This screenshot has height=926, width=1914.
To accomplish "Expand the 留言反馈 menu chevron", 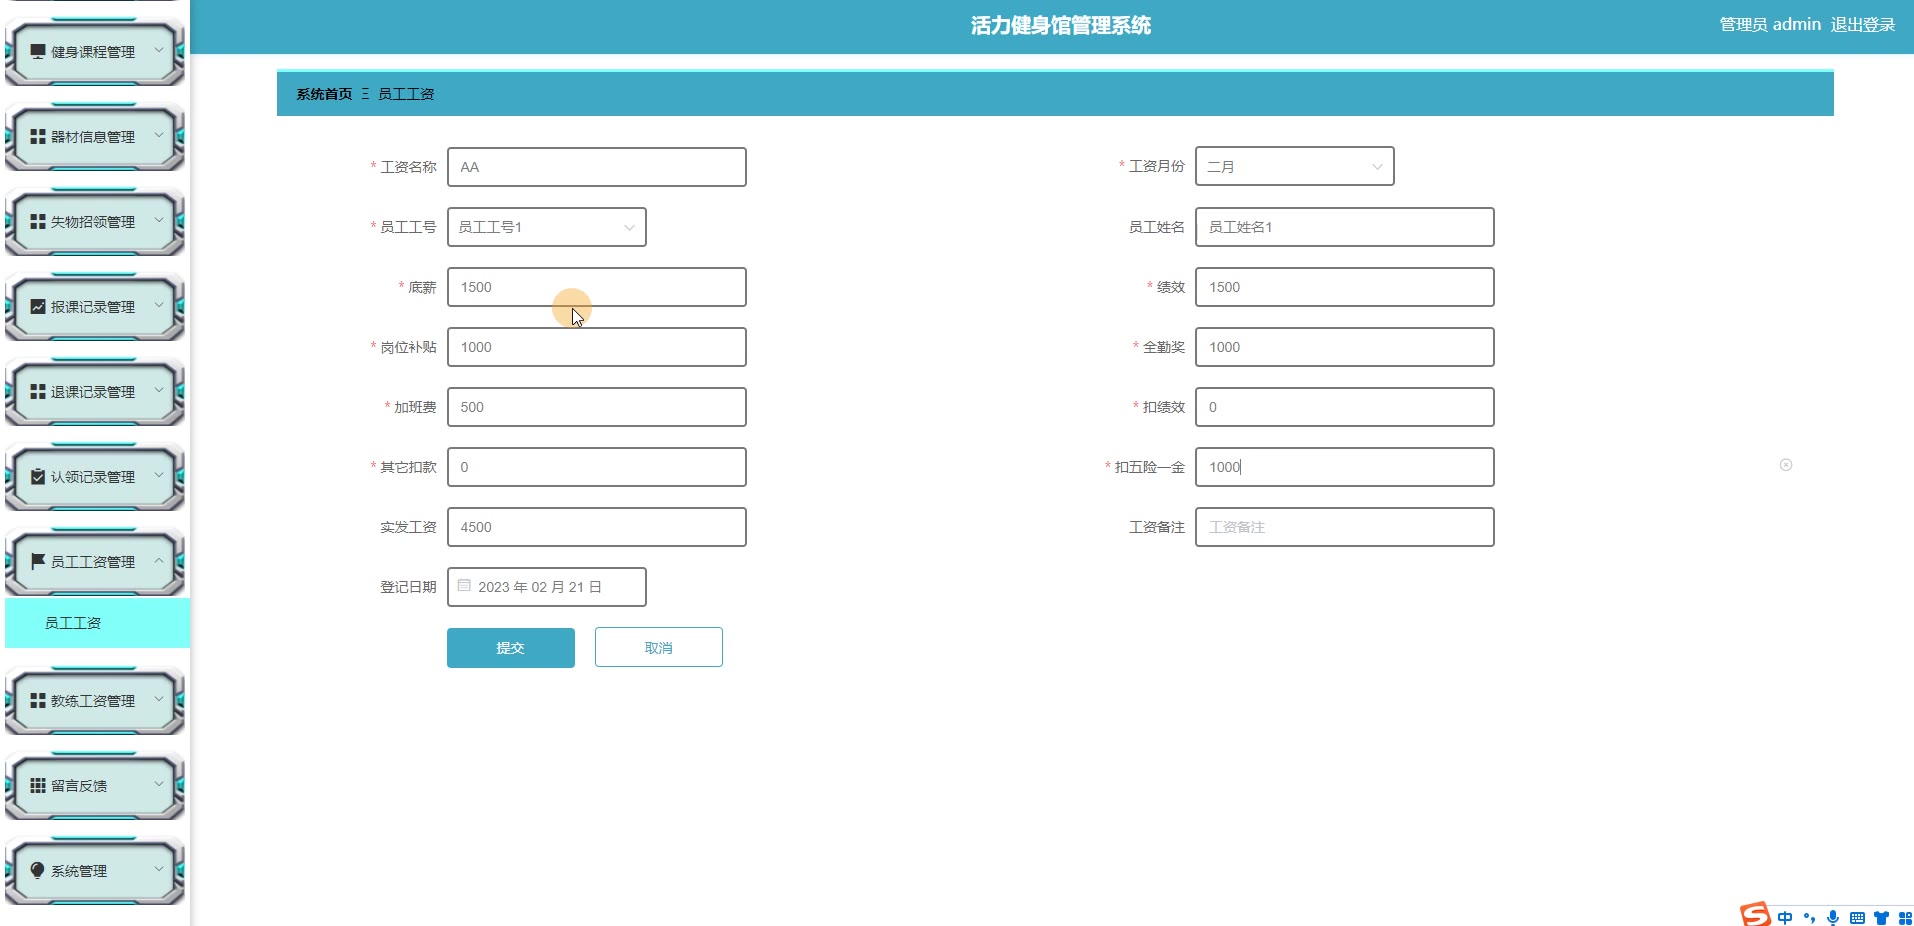I will point(158,784).
